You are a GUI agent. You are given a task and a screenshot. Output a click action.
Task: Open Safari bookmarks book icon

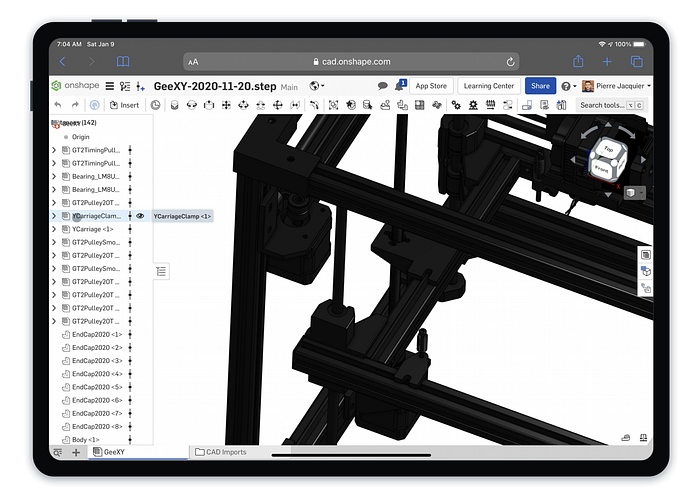pos(123,62)
